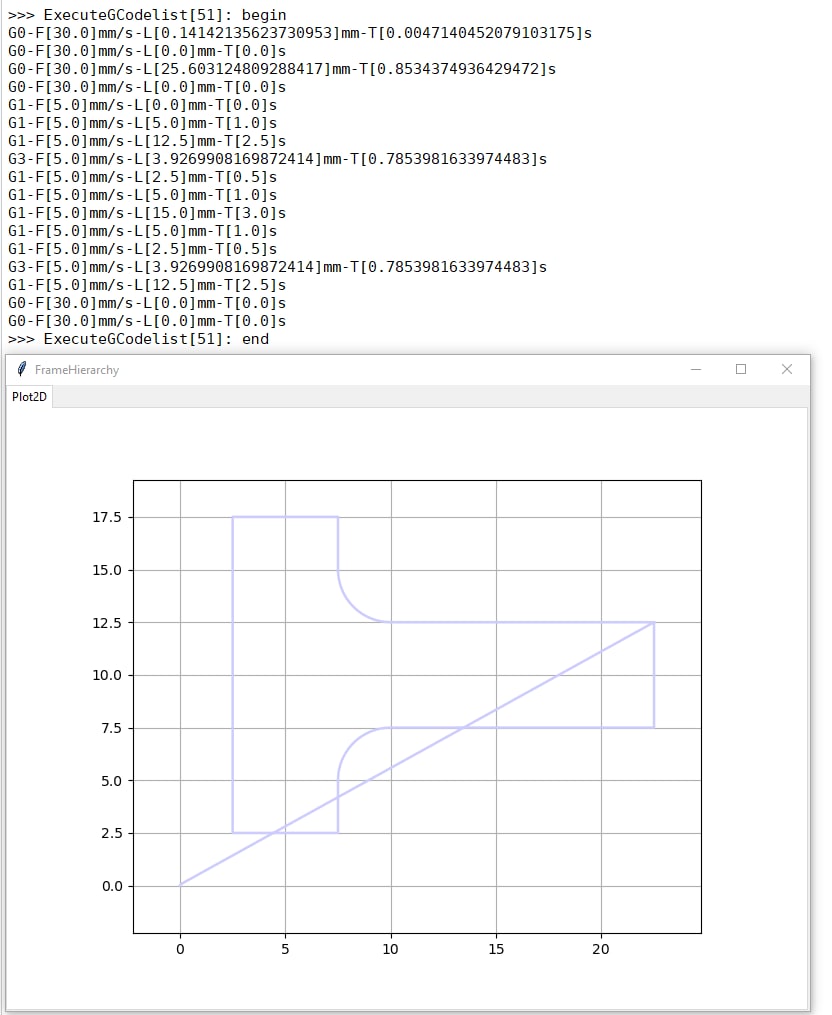This screenshot has width=832, height=1015.
Task: Switch to the Plot2D tab
Action: coord(30,397)
